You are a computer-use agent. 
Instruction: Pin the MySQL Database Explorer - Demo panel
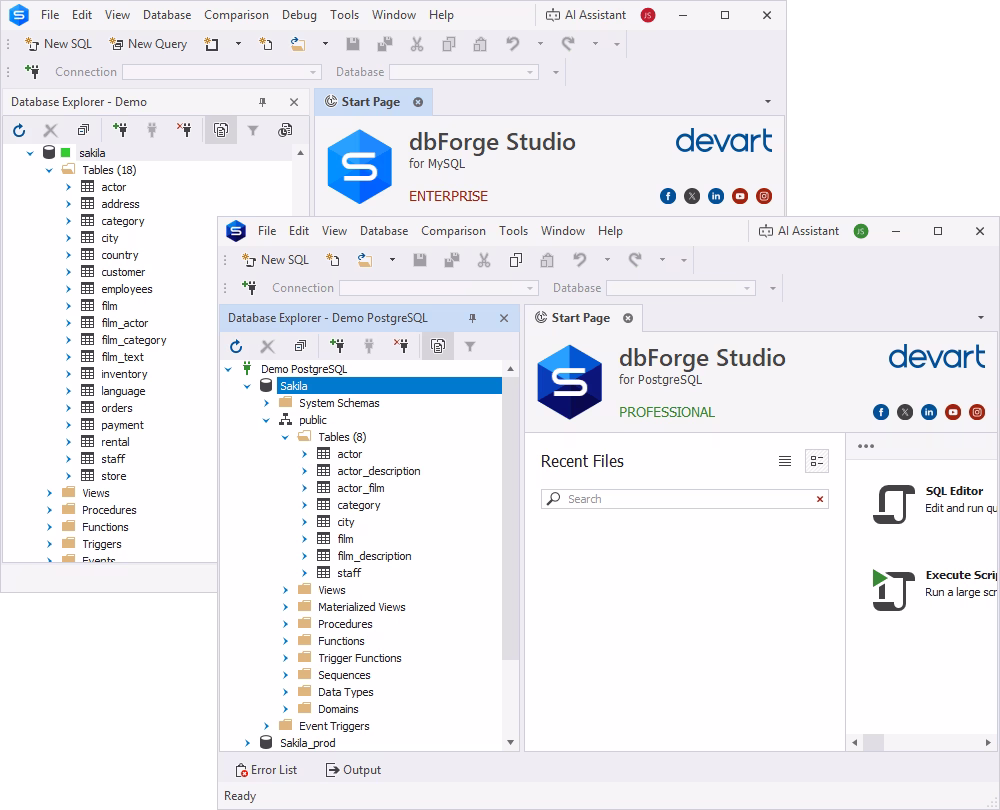(262, 102)
